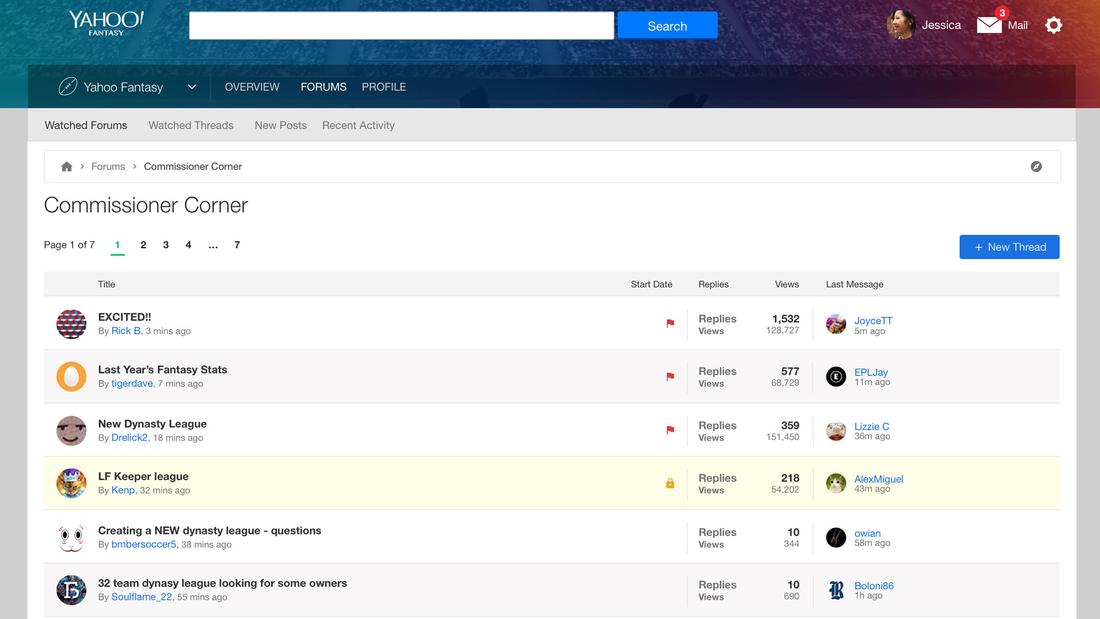Screen dimensions: 1100x619
Task: Expand the pagination ellipsis for more pages
Action: pos(213,245)
